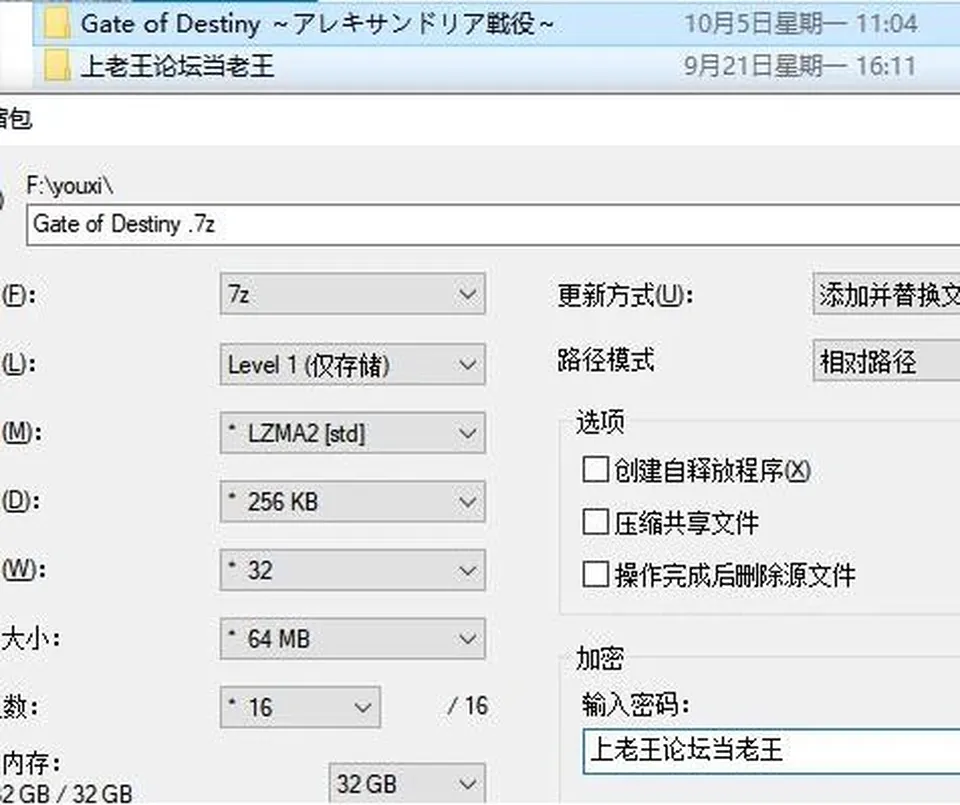
Task: Open the 更新方式 dropdown showing 添加并替换
Action: (x=887, y=294)
